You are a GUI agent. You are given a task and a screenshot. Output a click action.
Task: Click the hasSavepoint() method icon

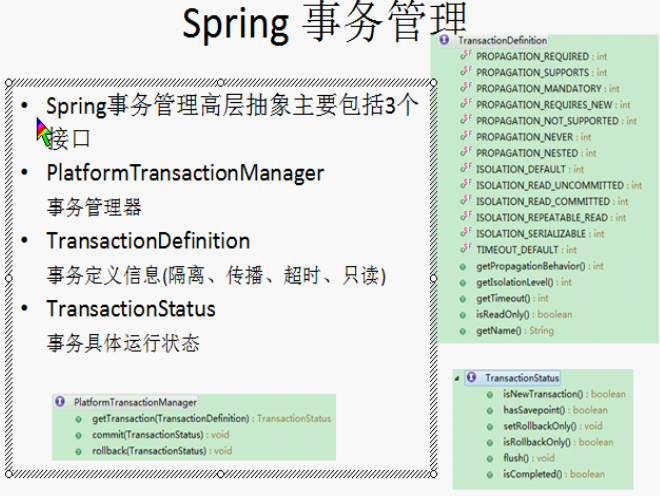pos(490,411)
